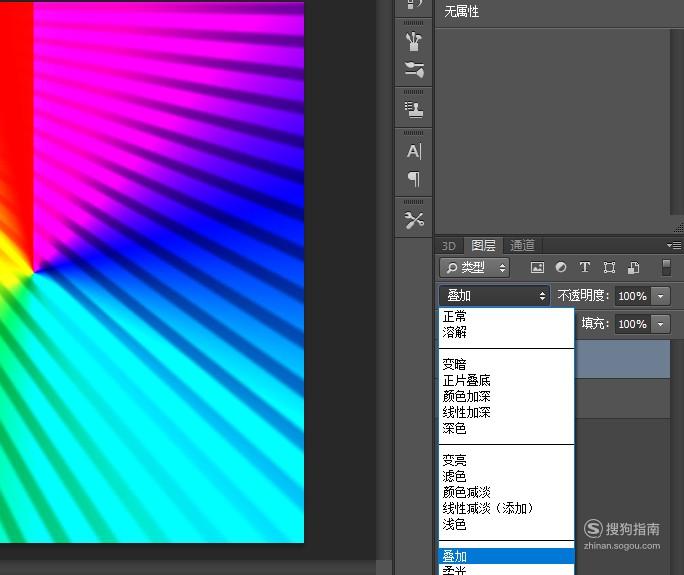Select 浅色 blend mode

506,524
